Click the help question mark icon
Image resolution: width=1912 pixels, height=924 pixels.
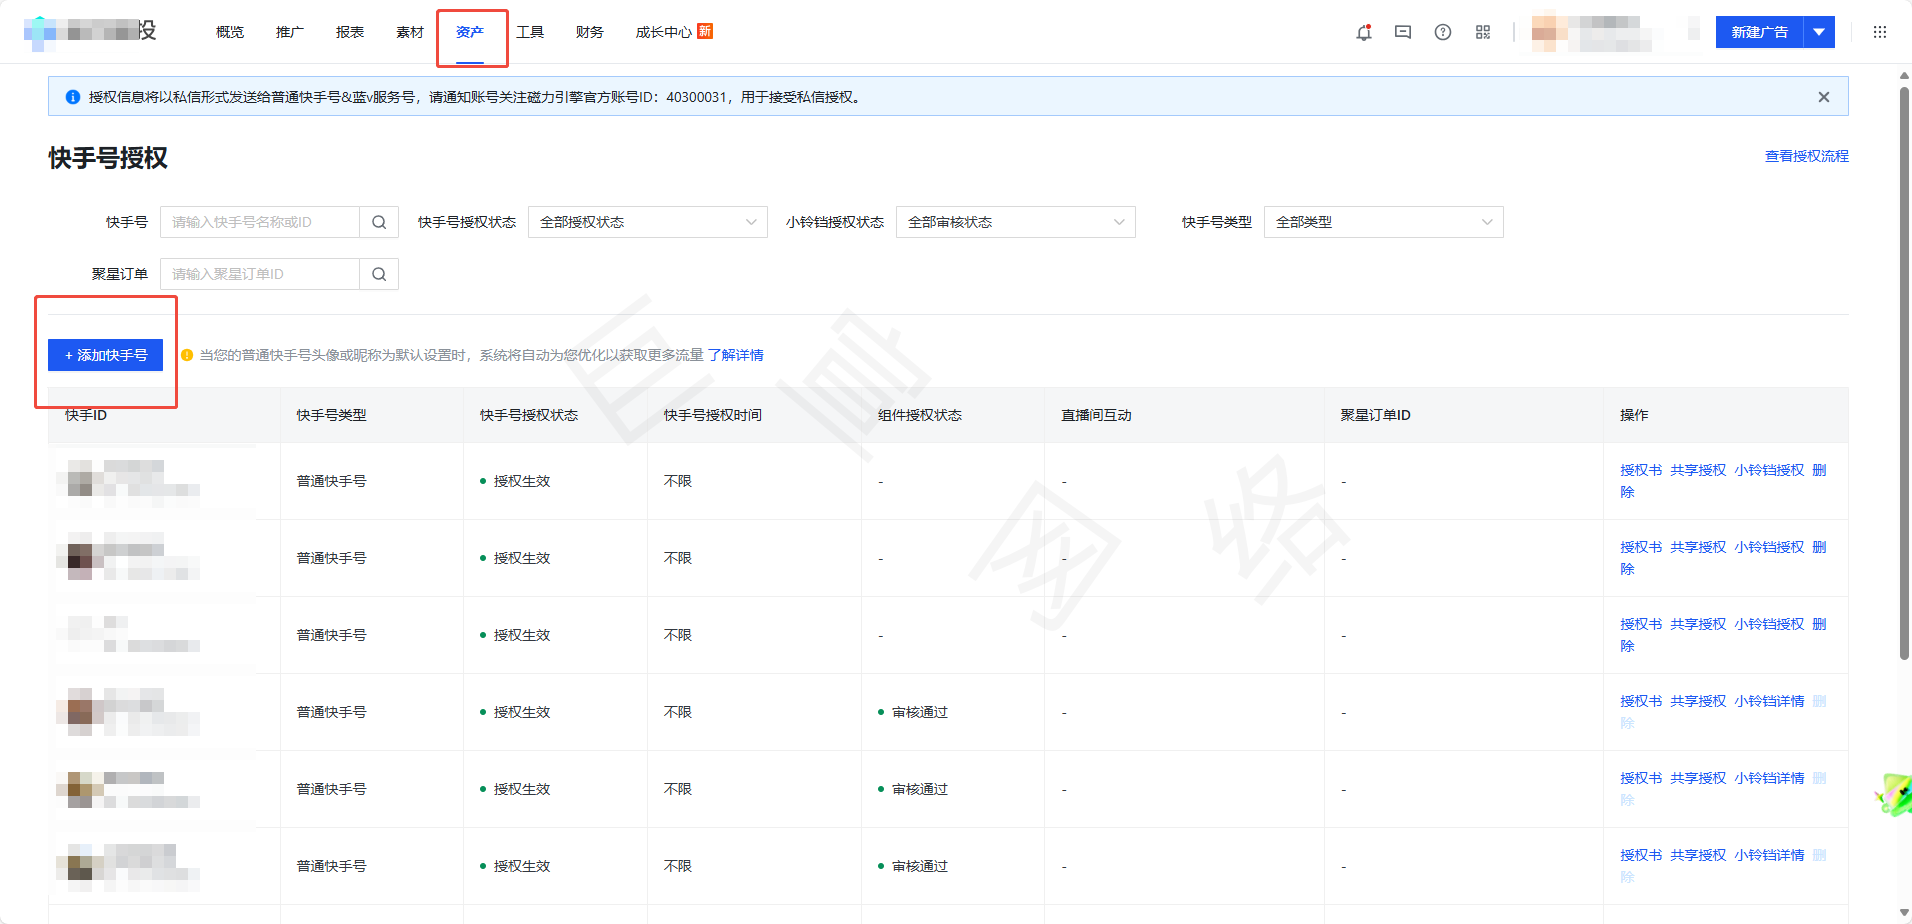(x=1443, y=32)
